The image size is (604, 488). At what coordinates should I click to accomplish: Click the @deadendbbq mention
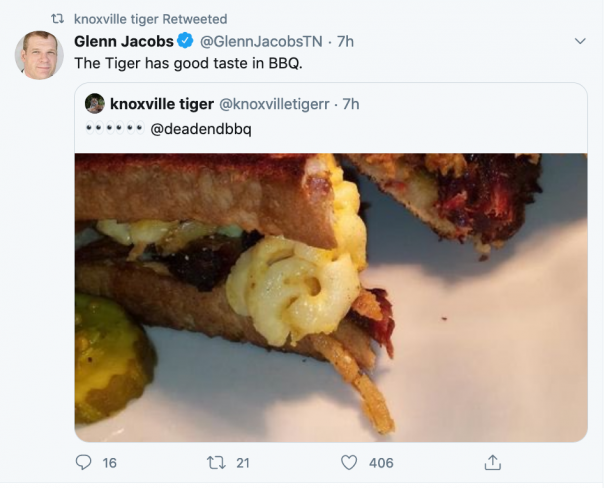pyautogui.click(x=201, y=129)
